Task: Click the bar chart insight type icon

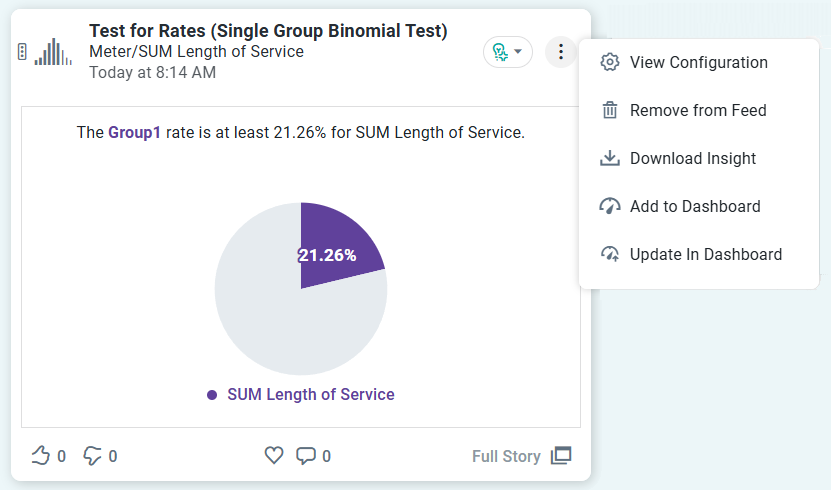Action: click(53, 52)
